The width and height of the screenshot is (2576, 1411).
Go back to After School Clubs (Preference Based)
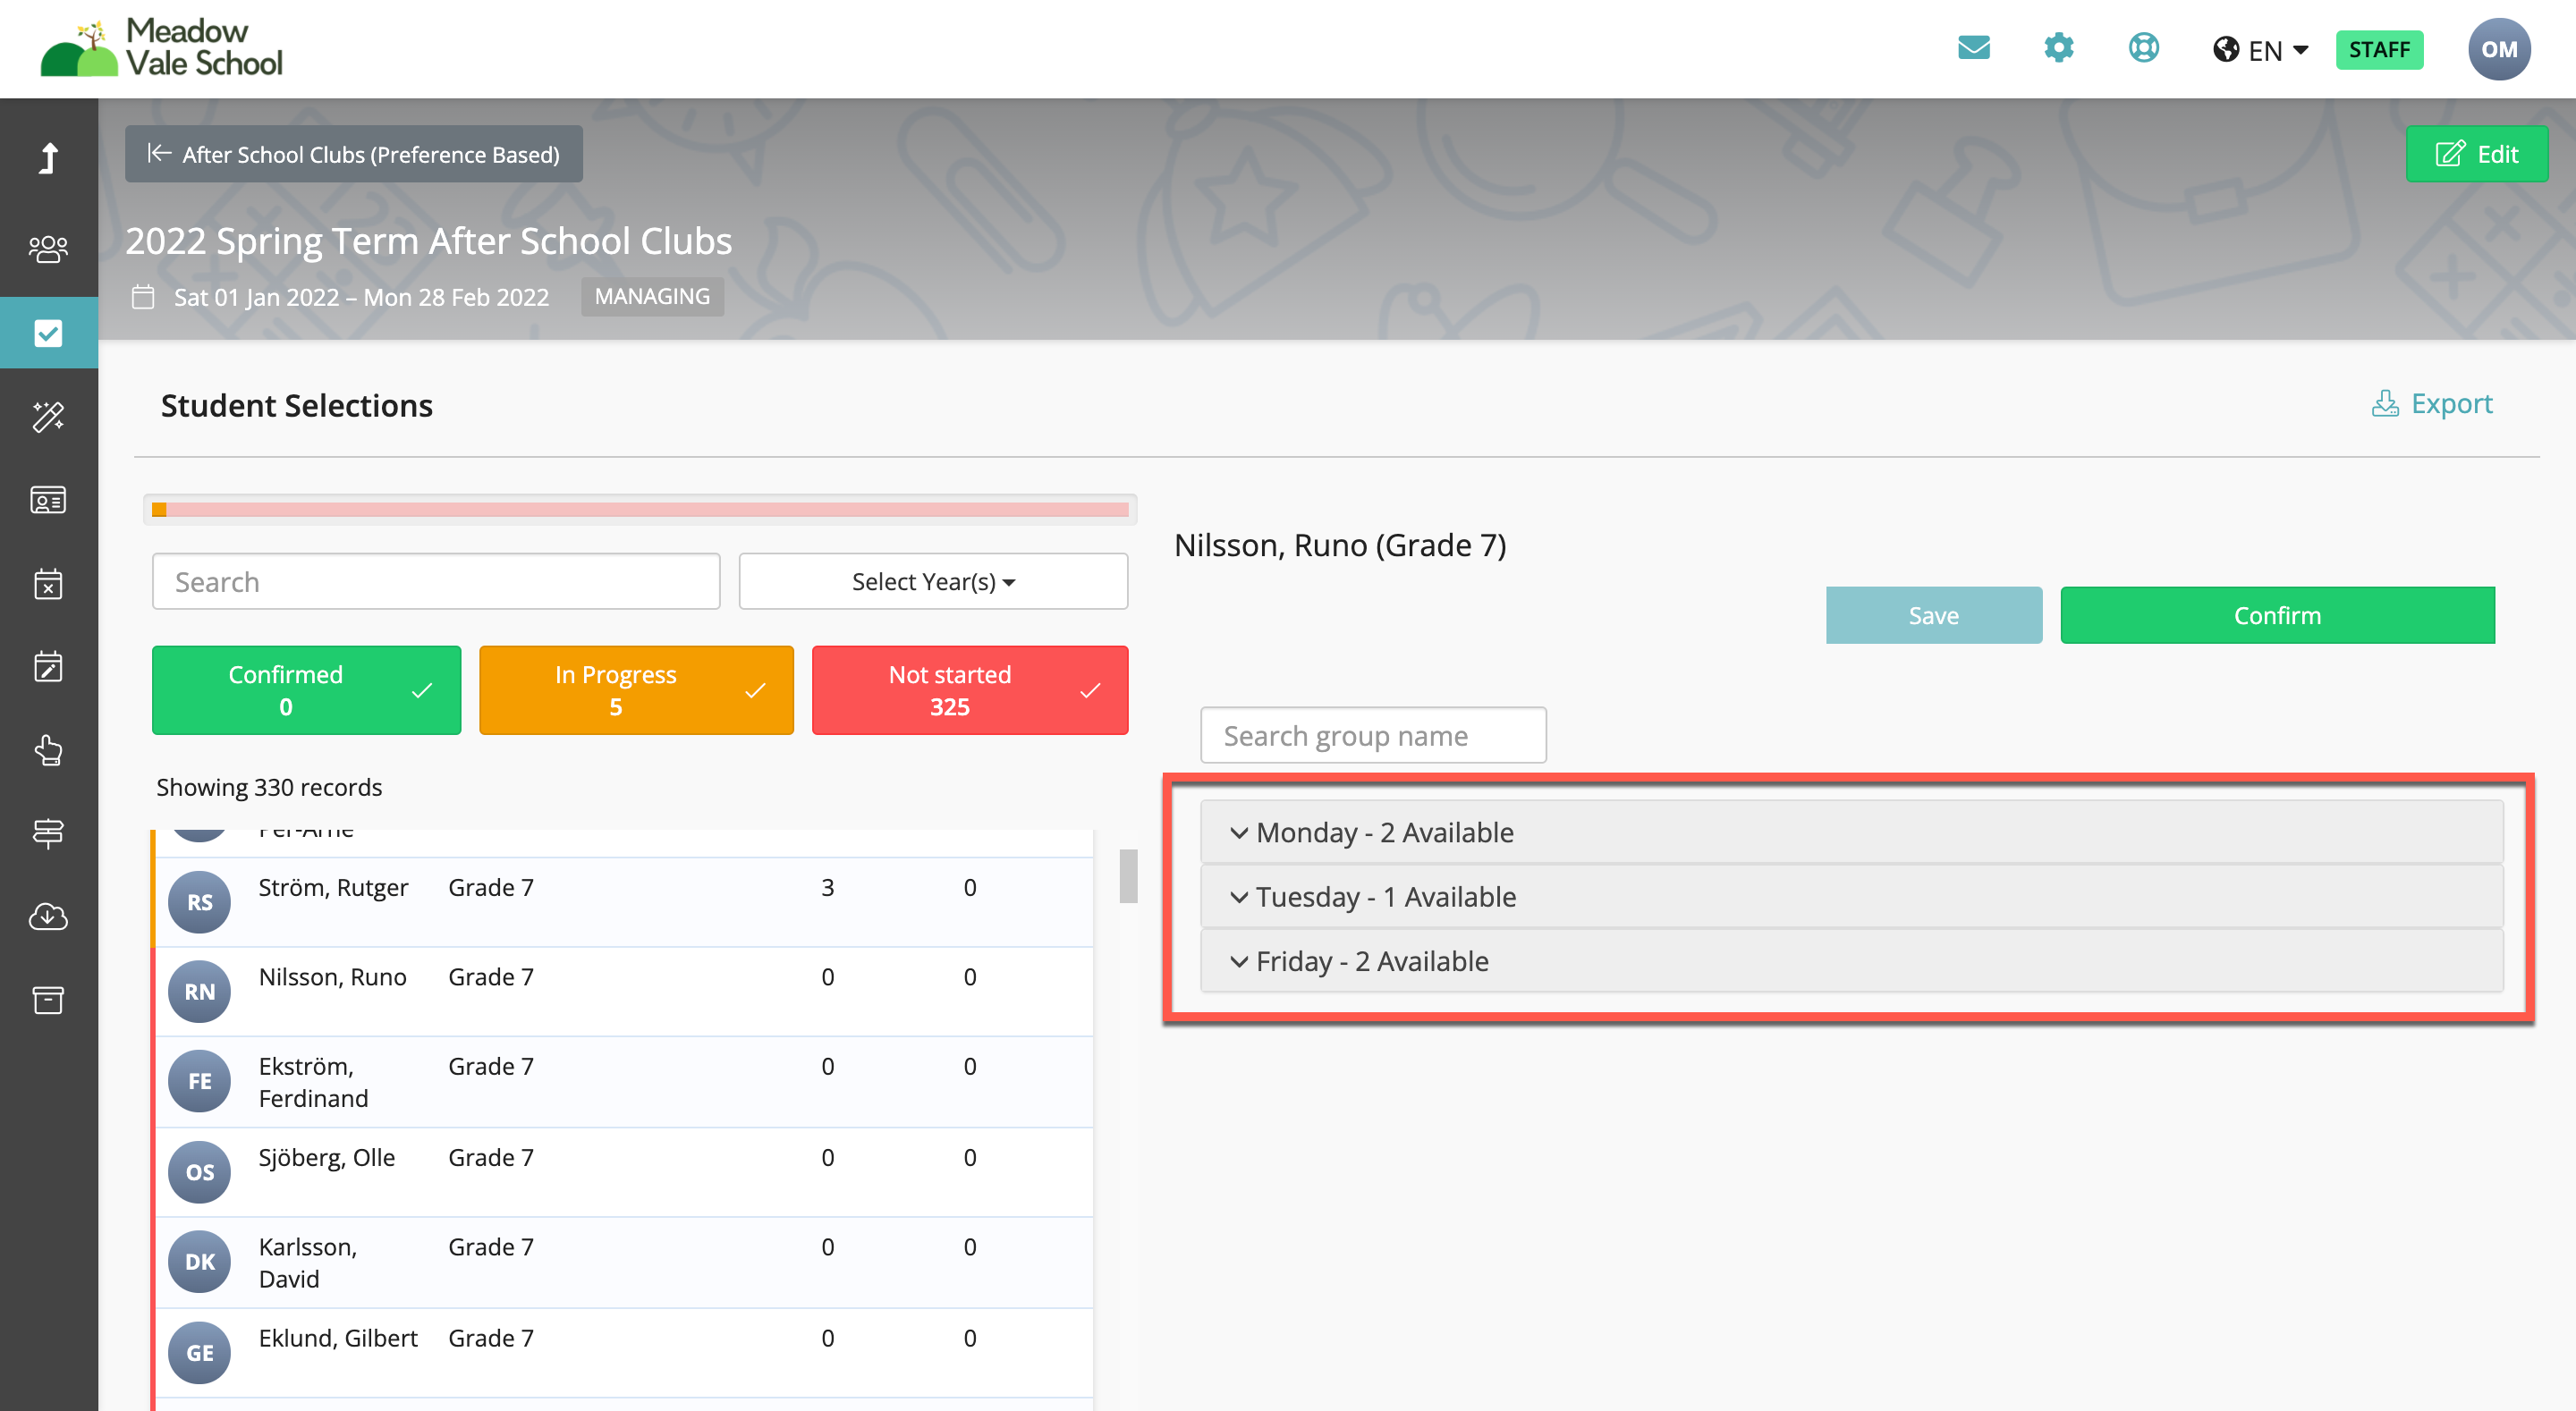(354, 154)
